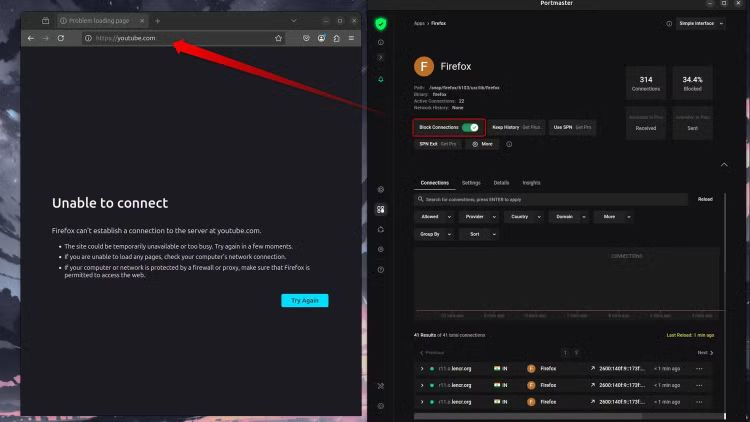Image resolution: width=750 pixels, height=422 pixels.
Task: Toggle the Block Connections switch
Action: 470,128
